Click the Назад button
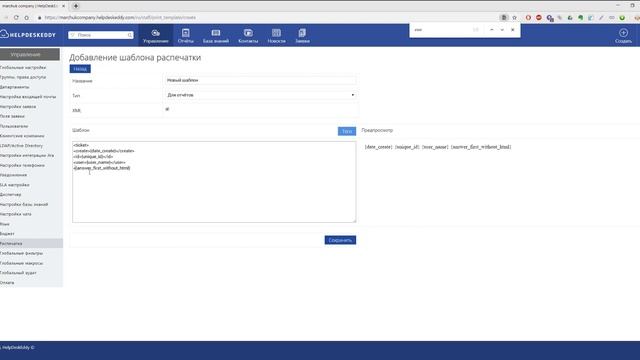Screen dimensions: 640x360 (x=80, y=69)
